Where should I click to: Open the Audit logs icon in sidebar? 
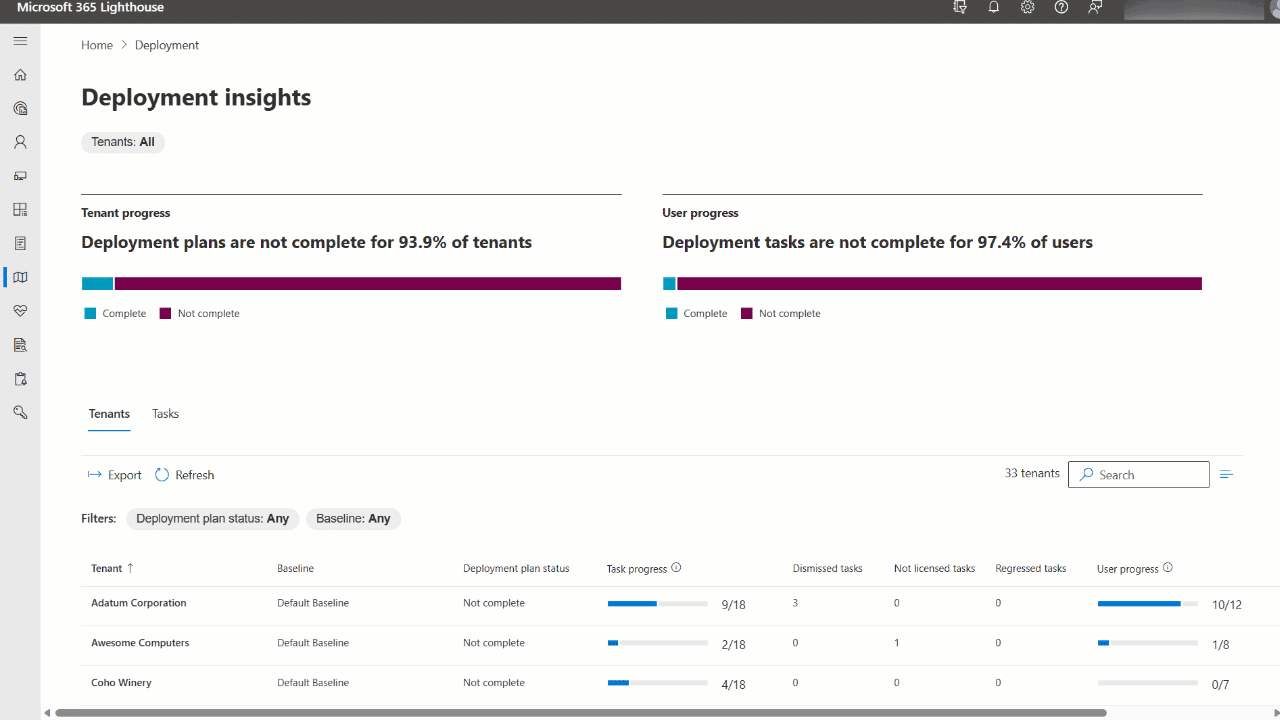coord(20,344)
